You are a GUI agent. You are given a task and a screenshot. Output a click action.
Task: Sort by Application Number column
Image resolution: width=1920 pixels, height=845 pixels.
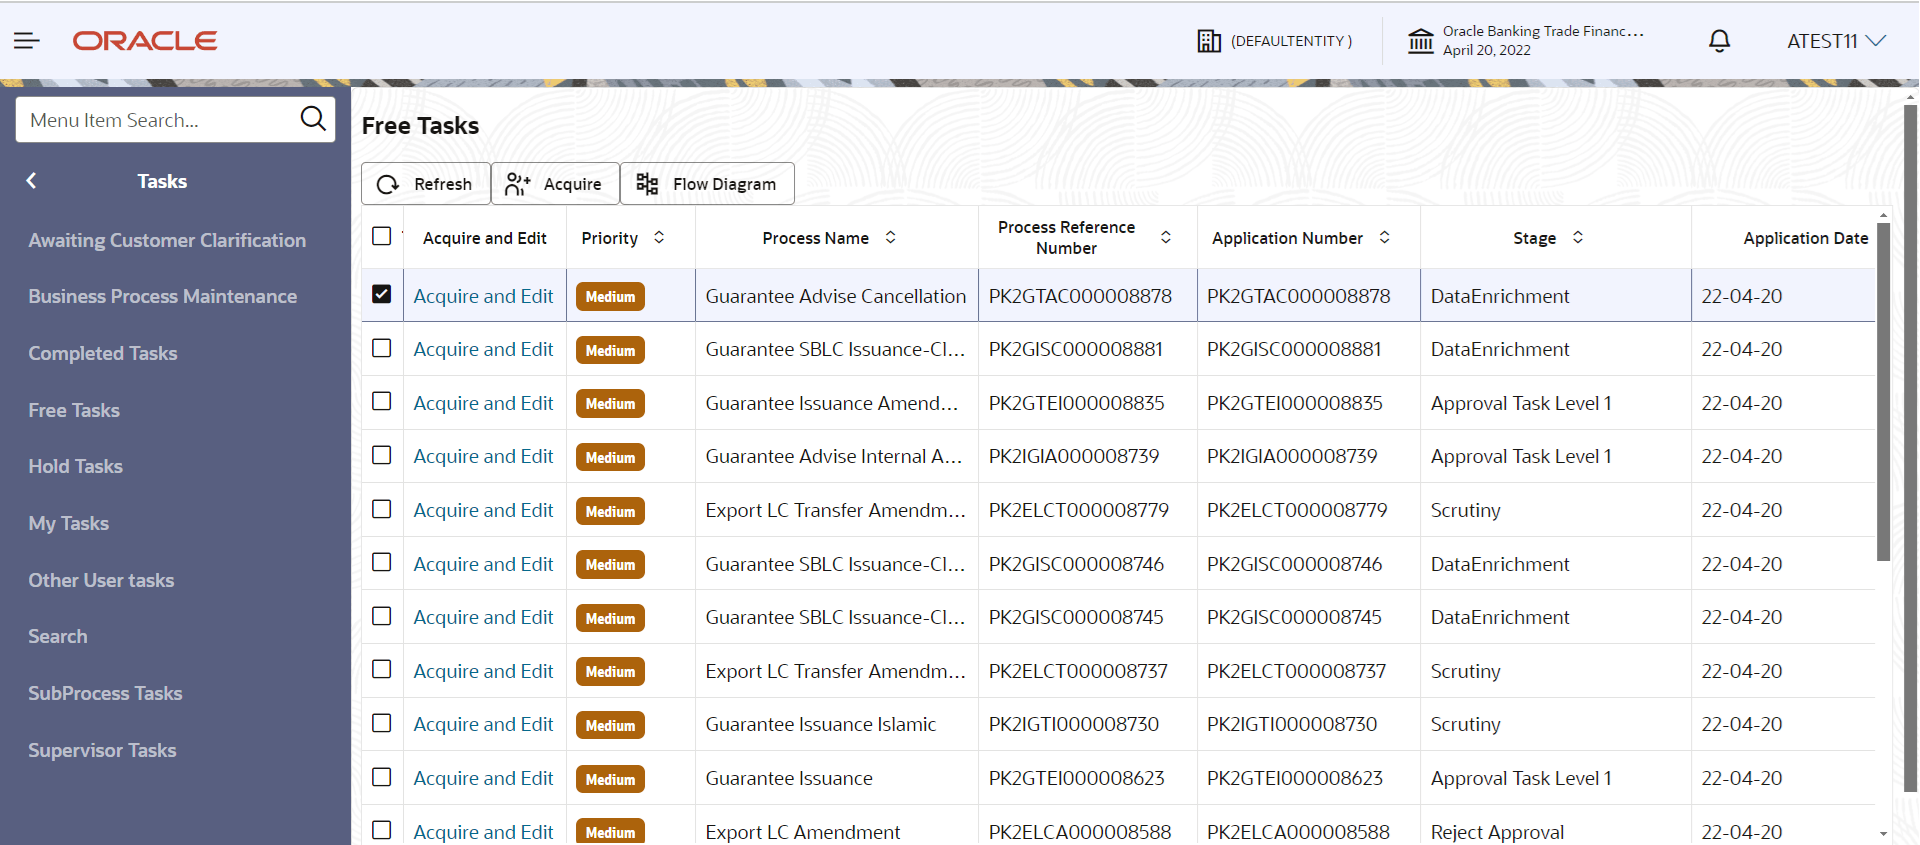pos(1385,238)
